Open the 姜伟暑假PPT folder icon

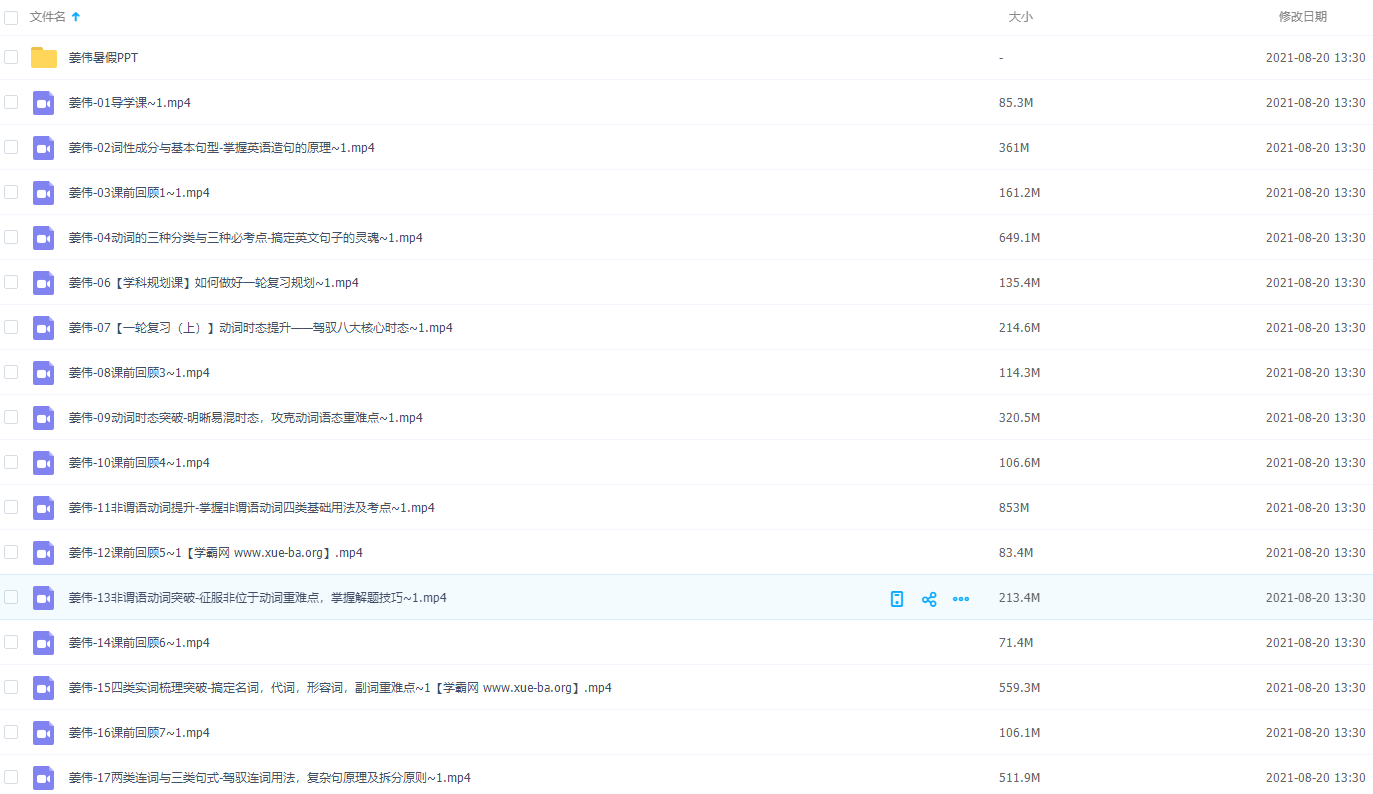coord(44,58)
